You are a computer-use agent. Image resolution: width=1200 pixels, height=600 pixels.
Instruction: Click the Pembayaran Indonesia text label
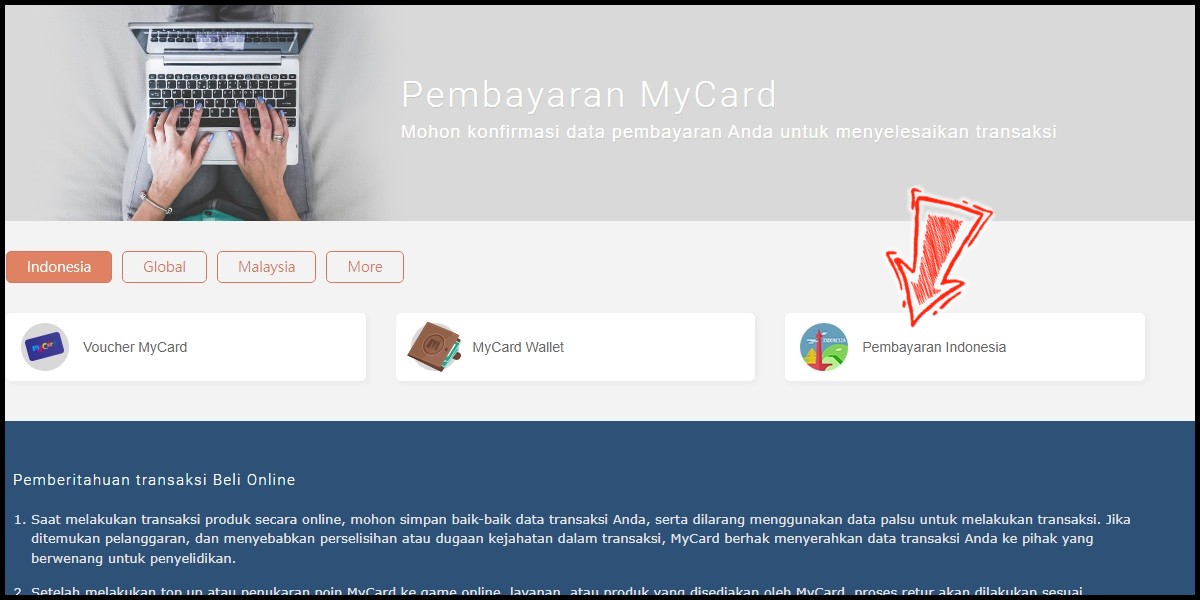(x=934, y=347)
